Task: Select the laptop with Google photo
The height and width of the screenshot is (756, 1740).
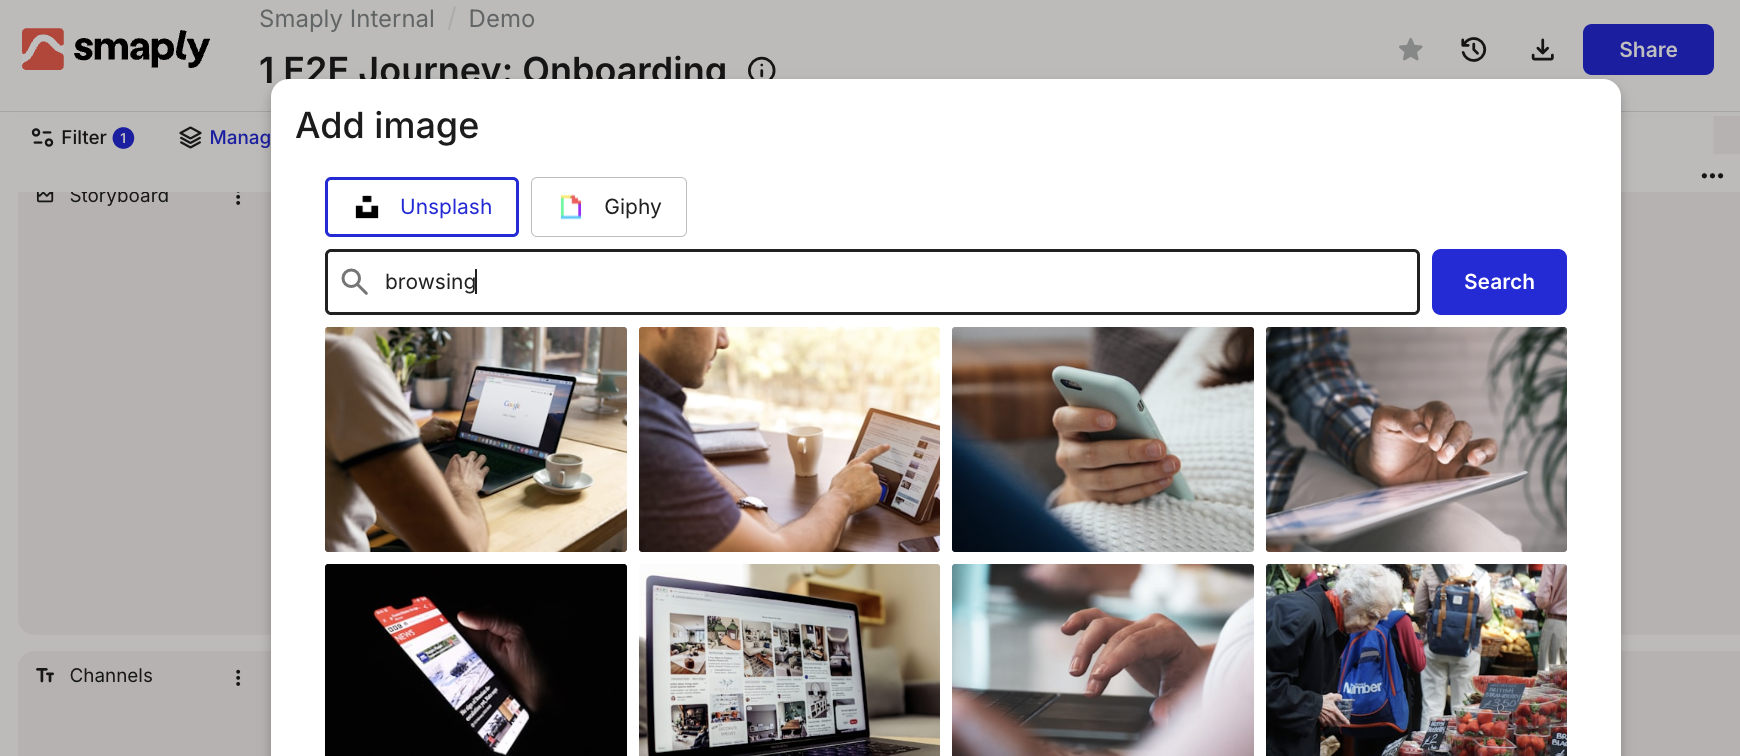Action: click(476, 439)
